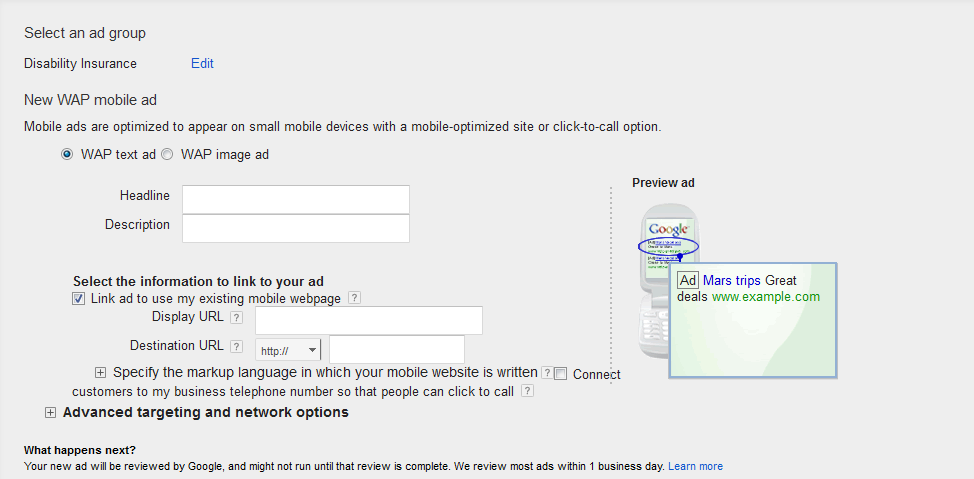This screenshot has height=479, width=974.
Task: Click Edit next to Disability Insurance
Action: tap(202, 64)
